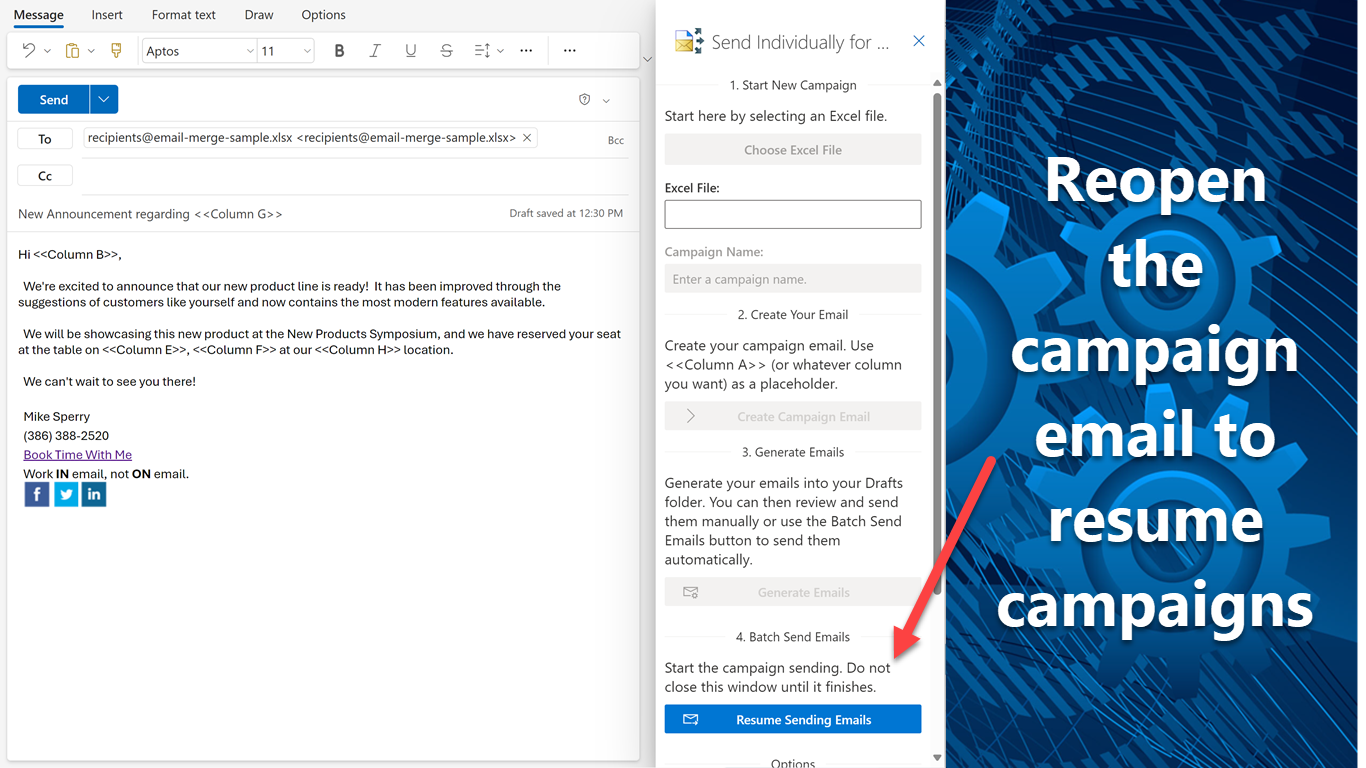Open the Format text tab
The width and height of the screenshot is (1366, 768).
pyautogui.click(x=184, y=15)
